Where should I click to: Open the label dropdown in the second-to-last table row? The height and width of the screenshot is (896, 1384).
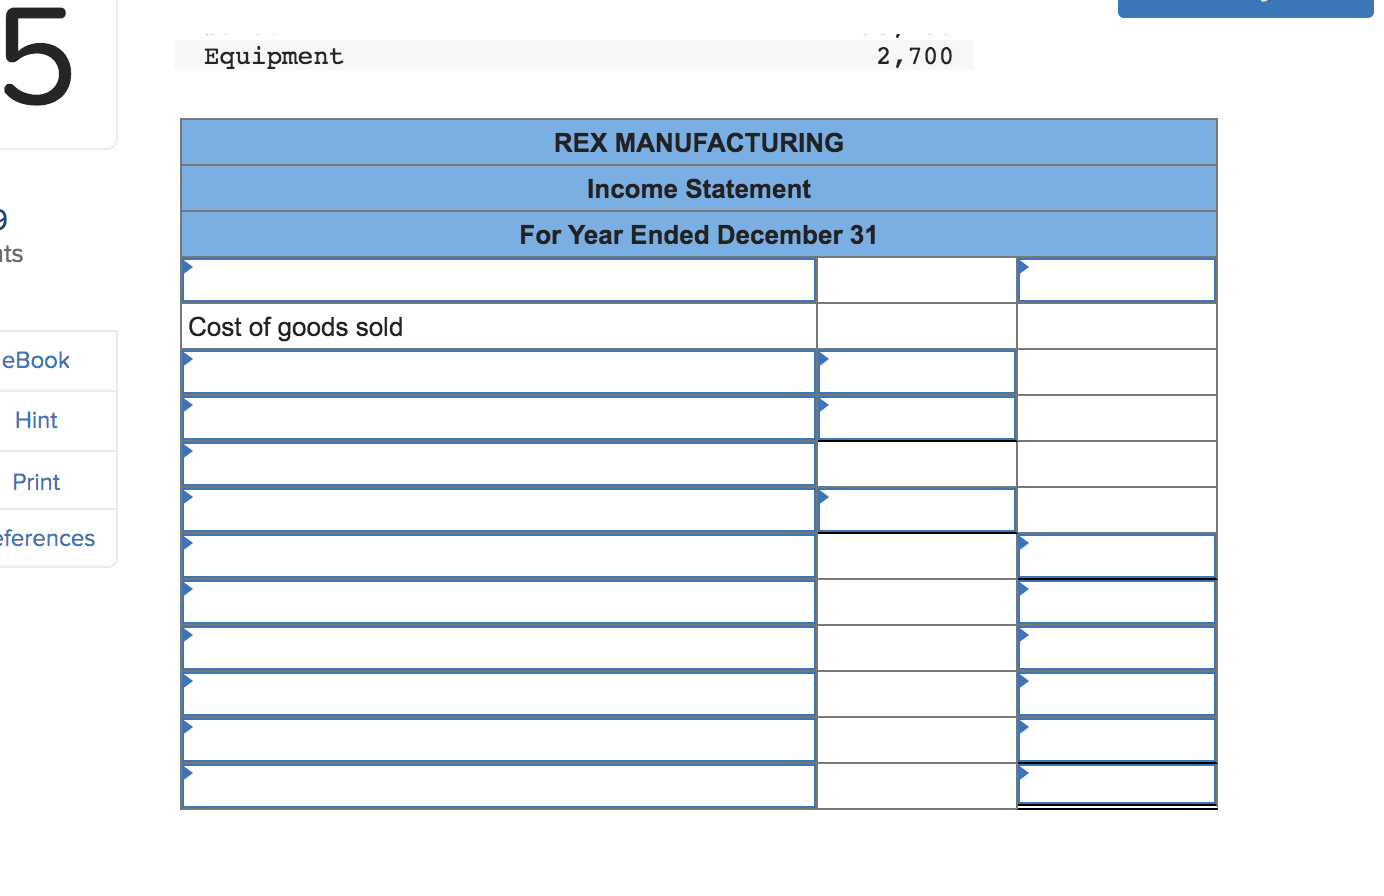click(x=499, y=740)
